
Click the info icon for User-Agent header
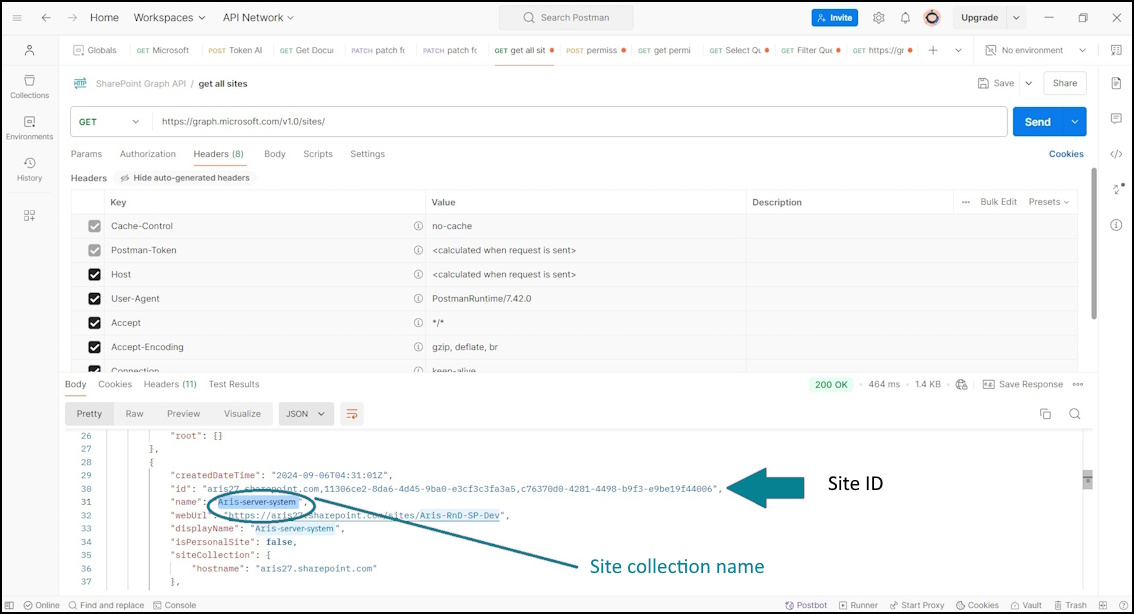(x=418, y=299)
